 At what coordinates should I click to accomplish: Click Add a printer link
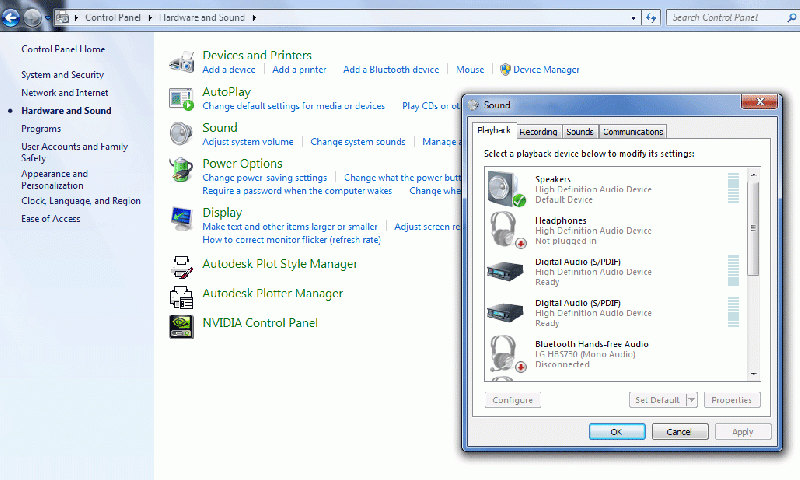coord(299,69)
